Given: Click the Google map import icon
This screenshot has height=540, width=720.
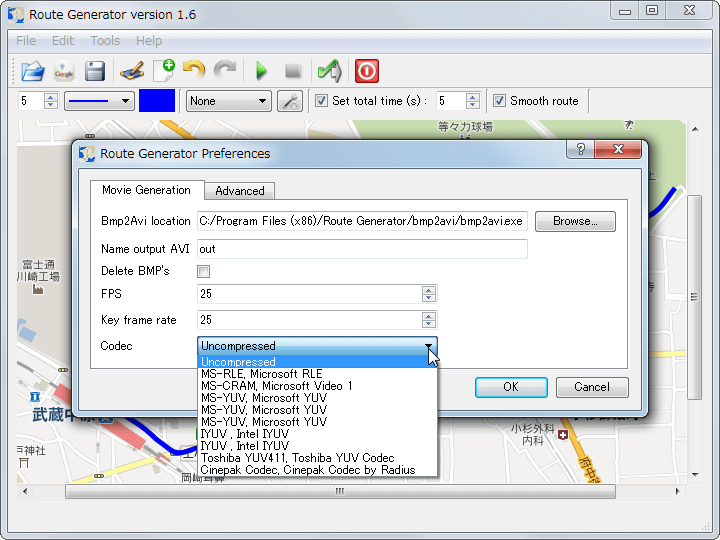Looking at the screenshot, I should coord(64,71).
